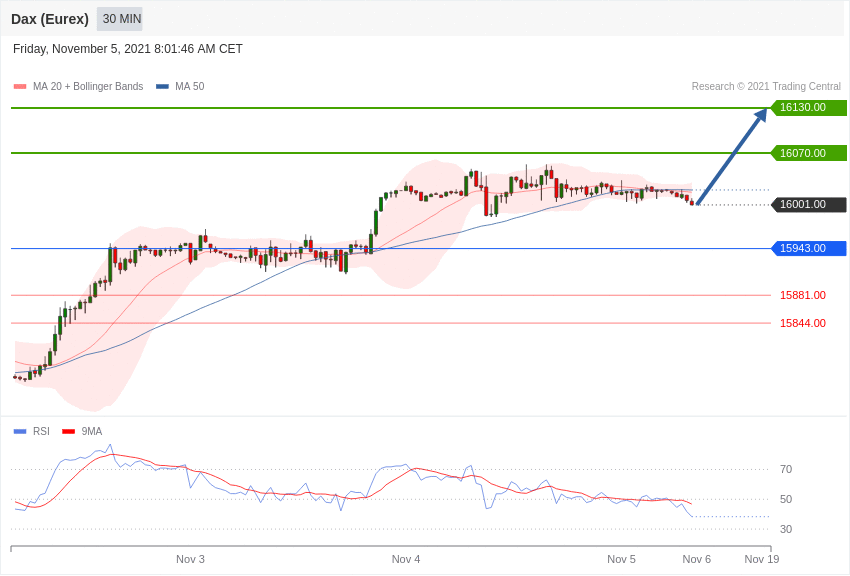Click the '9MA' legend label
The image size is (850, 576).
pos(92,431)
